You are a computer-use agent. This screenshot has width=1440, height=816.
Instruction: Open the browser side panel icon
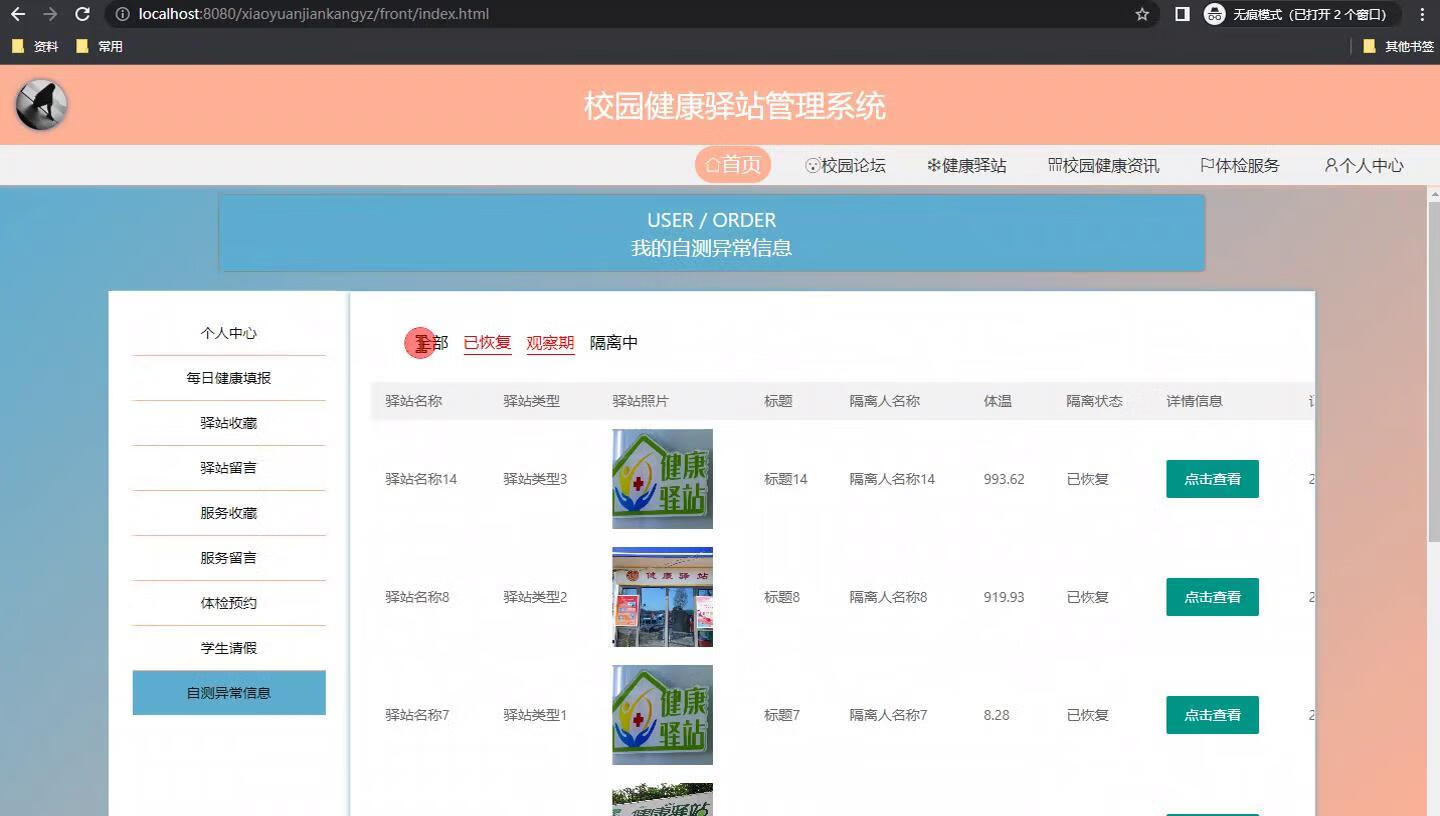pyautogui.click(x=1182, y=14)
